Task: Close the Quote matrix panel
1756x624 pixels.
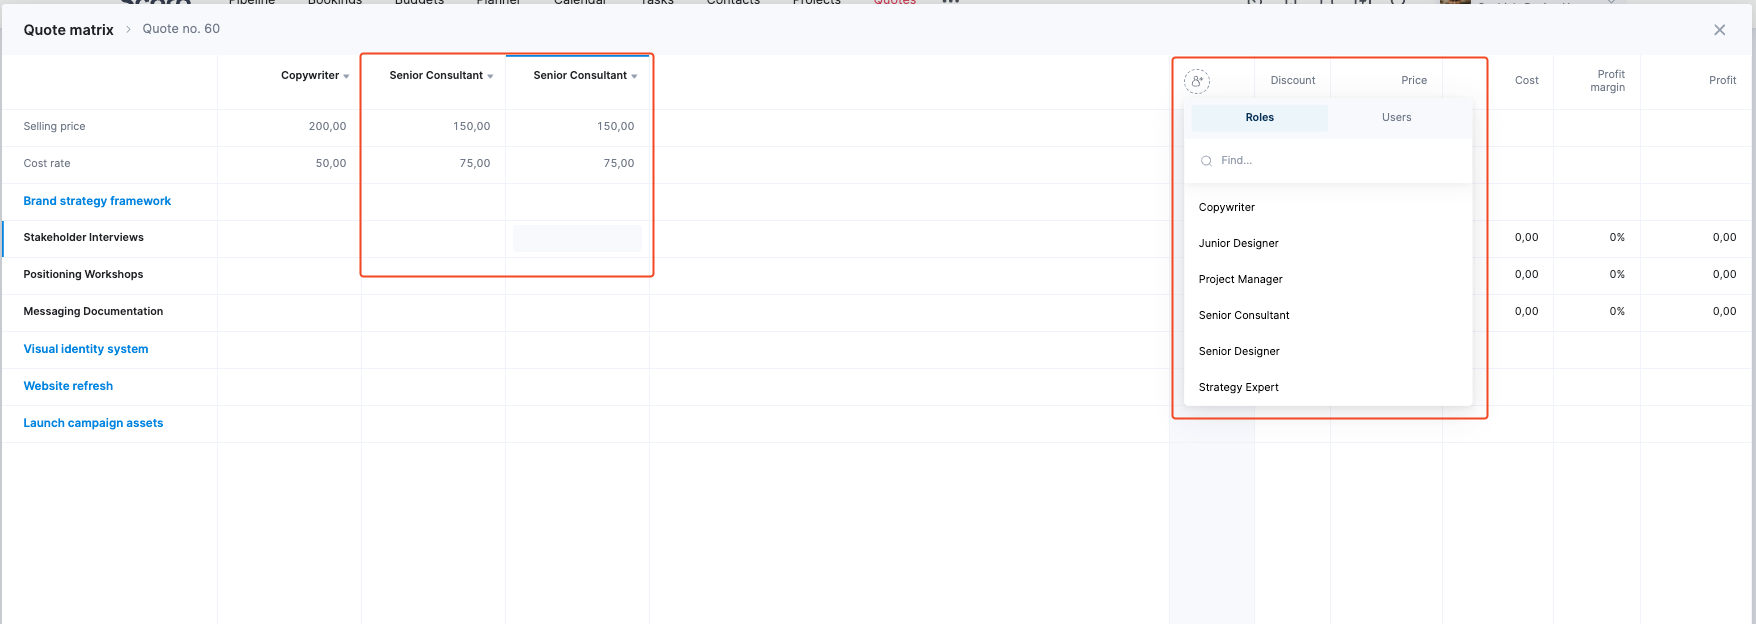Action: [x=1719, y=30]
